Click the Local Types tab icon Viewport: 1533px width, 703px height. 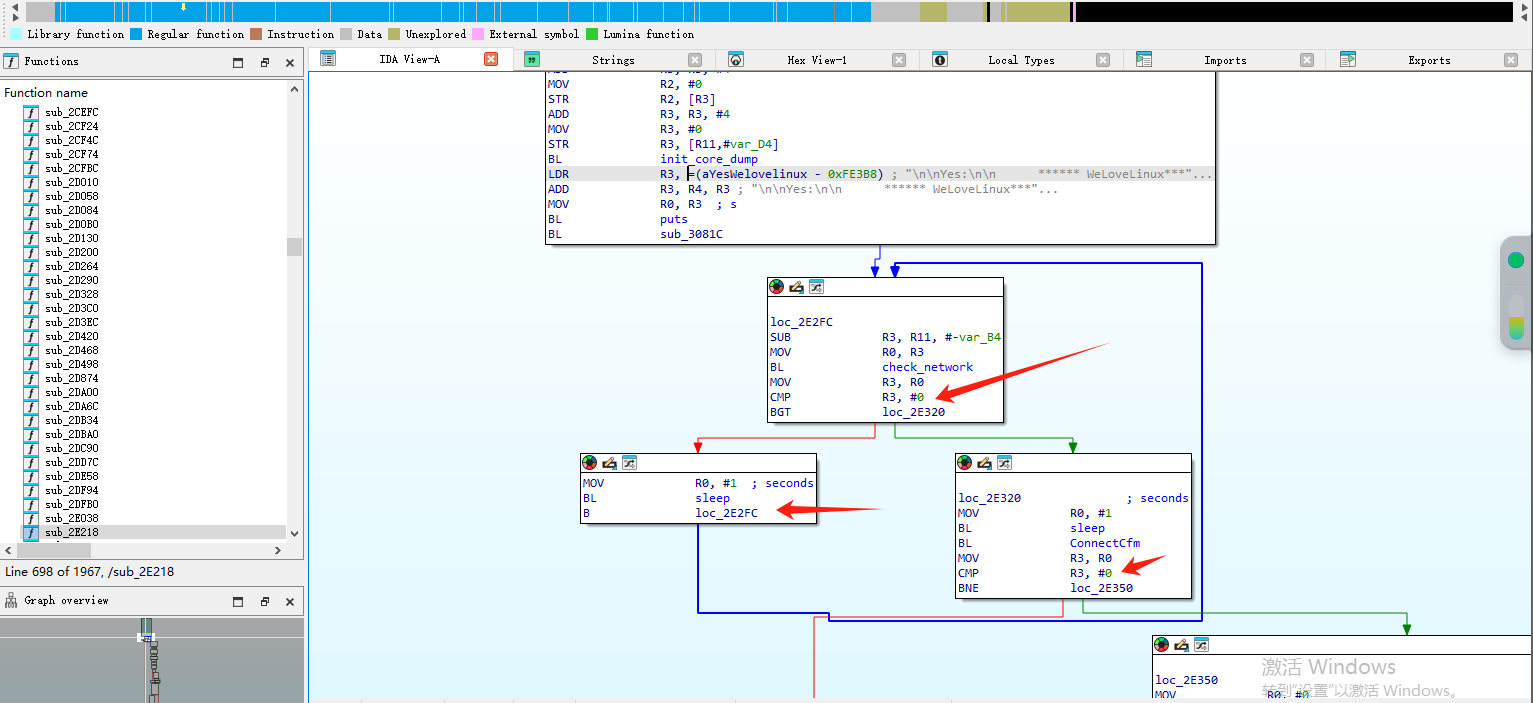[x=940, y=59]
